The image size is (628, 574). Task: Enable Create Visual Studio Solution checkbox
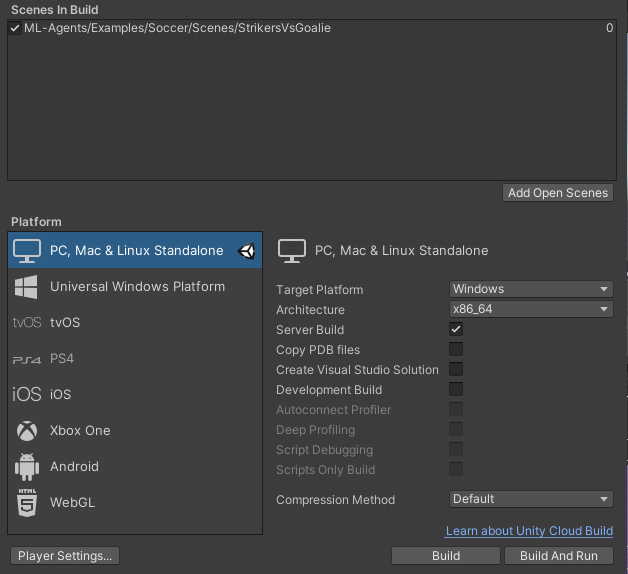click(456, 369)
